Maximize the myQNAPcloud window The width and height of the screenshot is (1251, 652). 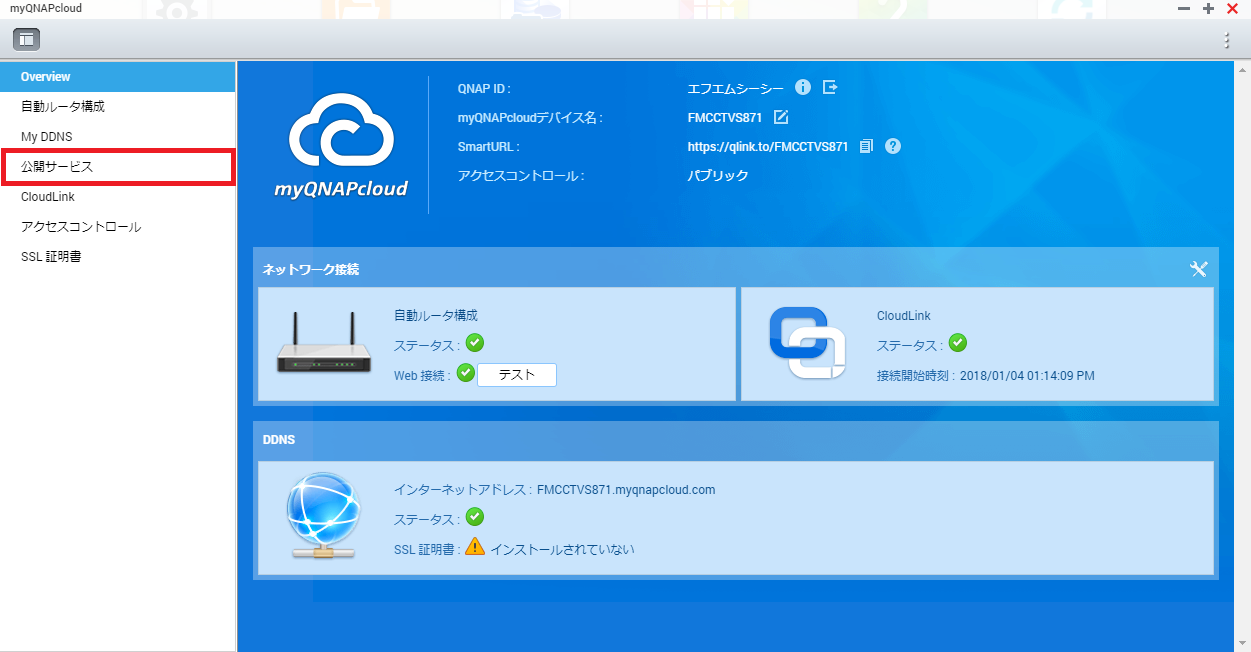click(1208, 8)
